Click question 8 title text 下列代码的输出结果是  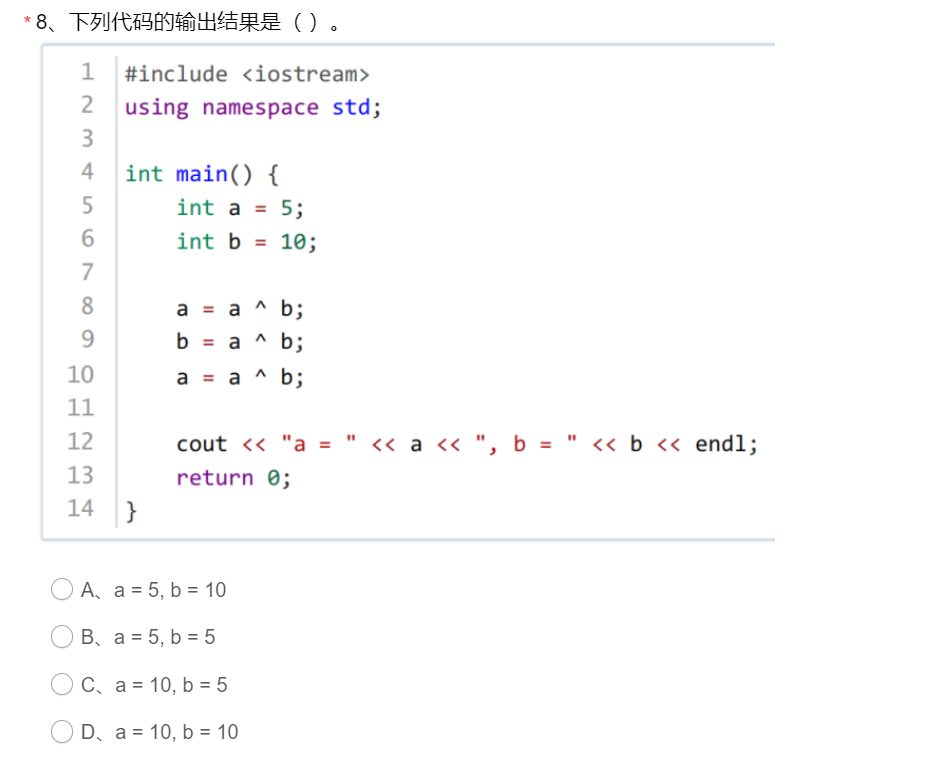(x=175, y=22)
